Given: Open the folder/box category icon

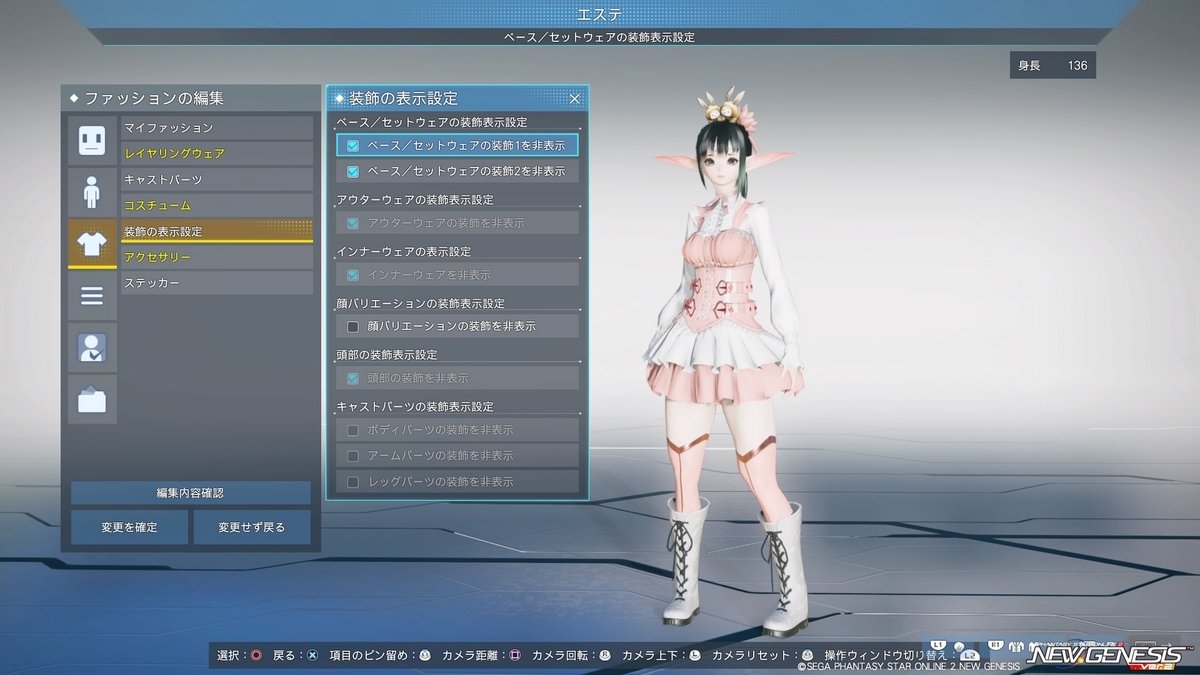Looking at the screenshot, I should coord(92,400).
